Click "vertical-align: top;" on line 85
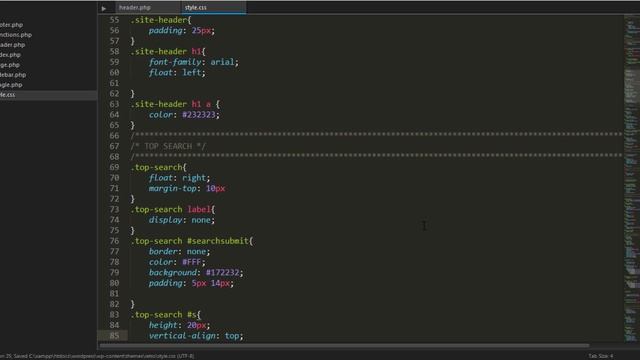Screen dimensions: 640x360 click(196, 336)
